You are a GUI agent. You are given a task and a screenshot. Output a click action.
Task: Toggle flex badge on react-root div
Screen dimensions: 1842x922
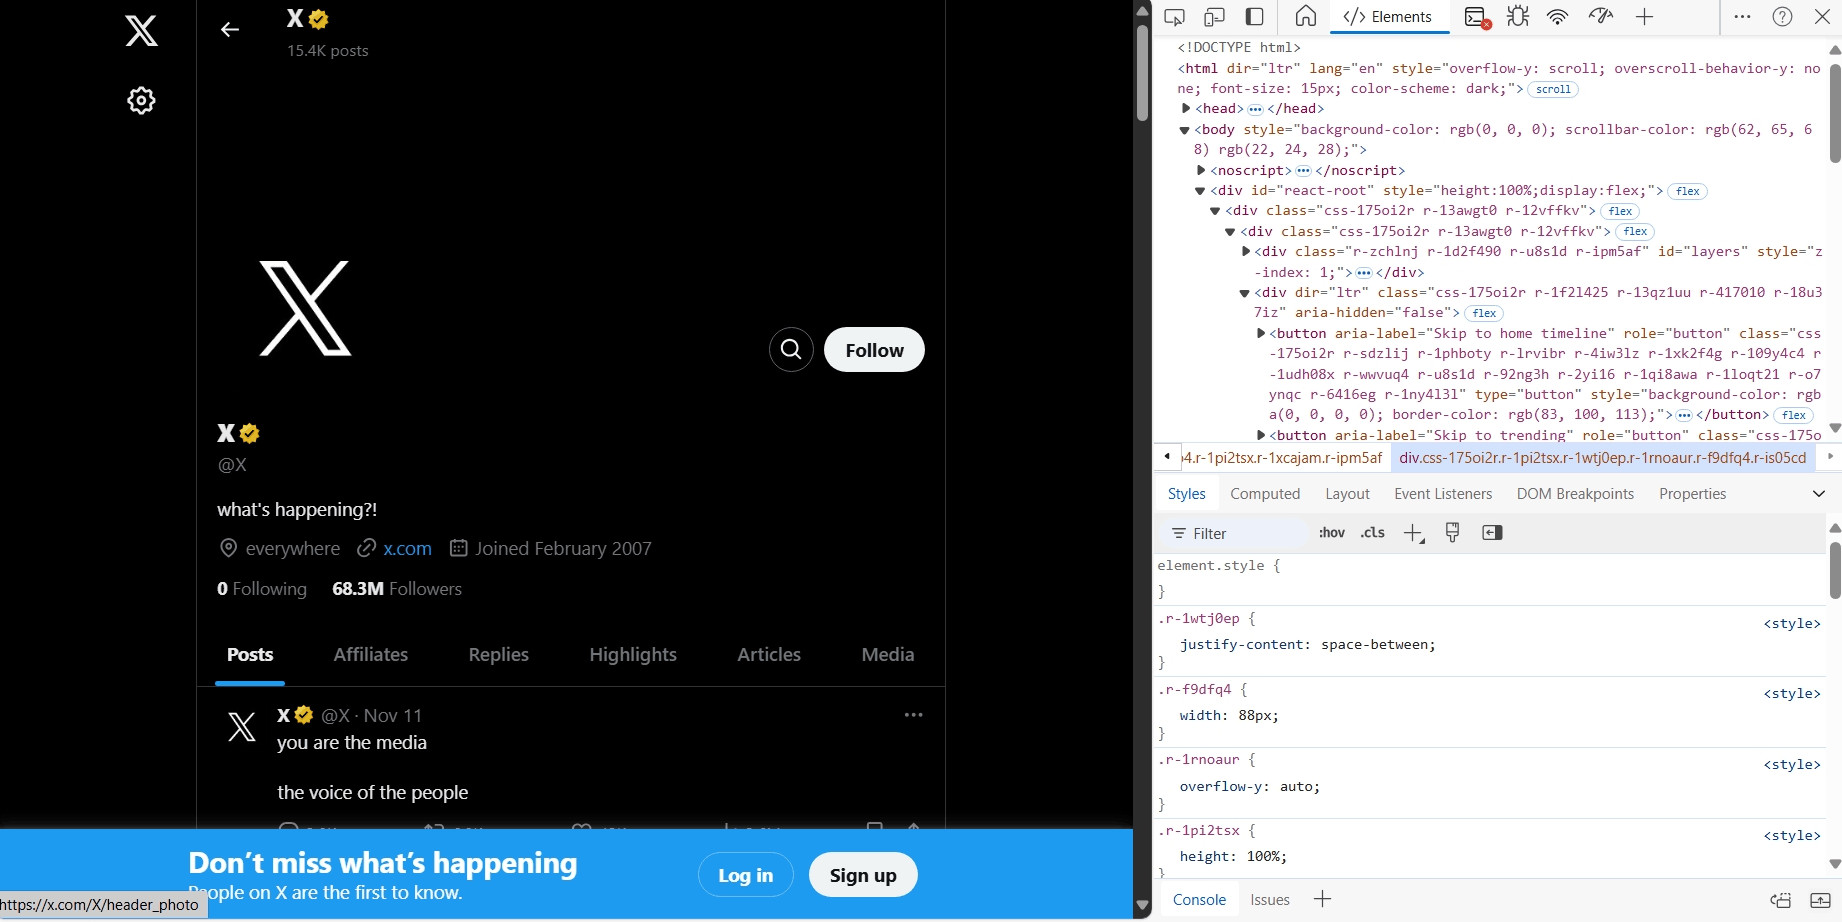[x=1688, y=191]
